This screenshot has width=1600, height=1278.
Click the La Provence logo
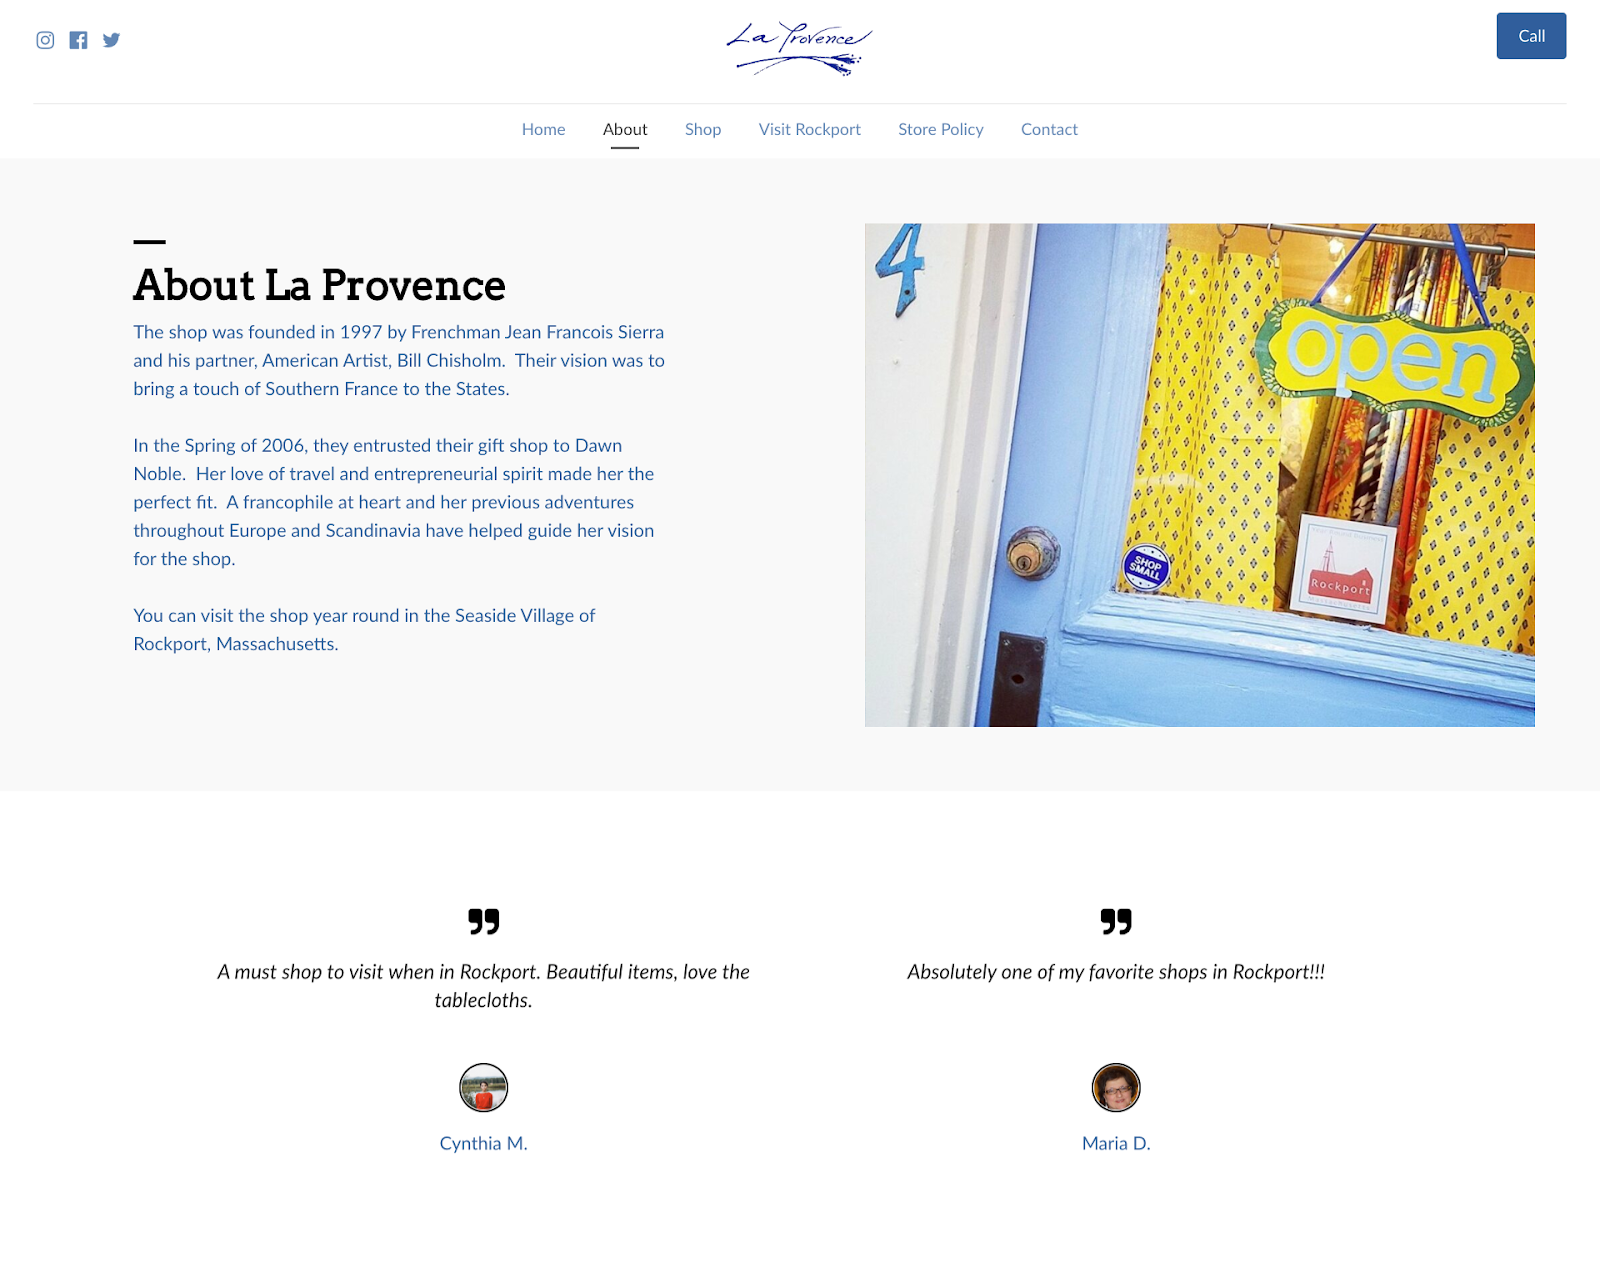coord(799,48)
